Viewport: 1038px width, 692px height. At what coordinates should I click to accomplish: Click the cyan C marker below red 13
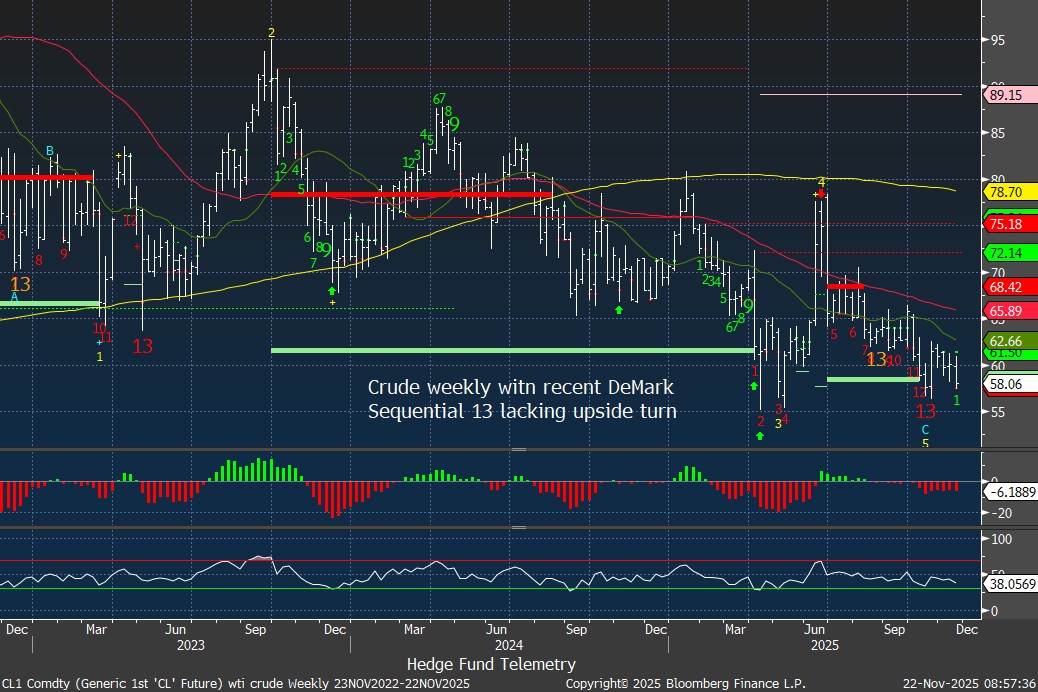point(925,429)
